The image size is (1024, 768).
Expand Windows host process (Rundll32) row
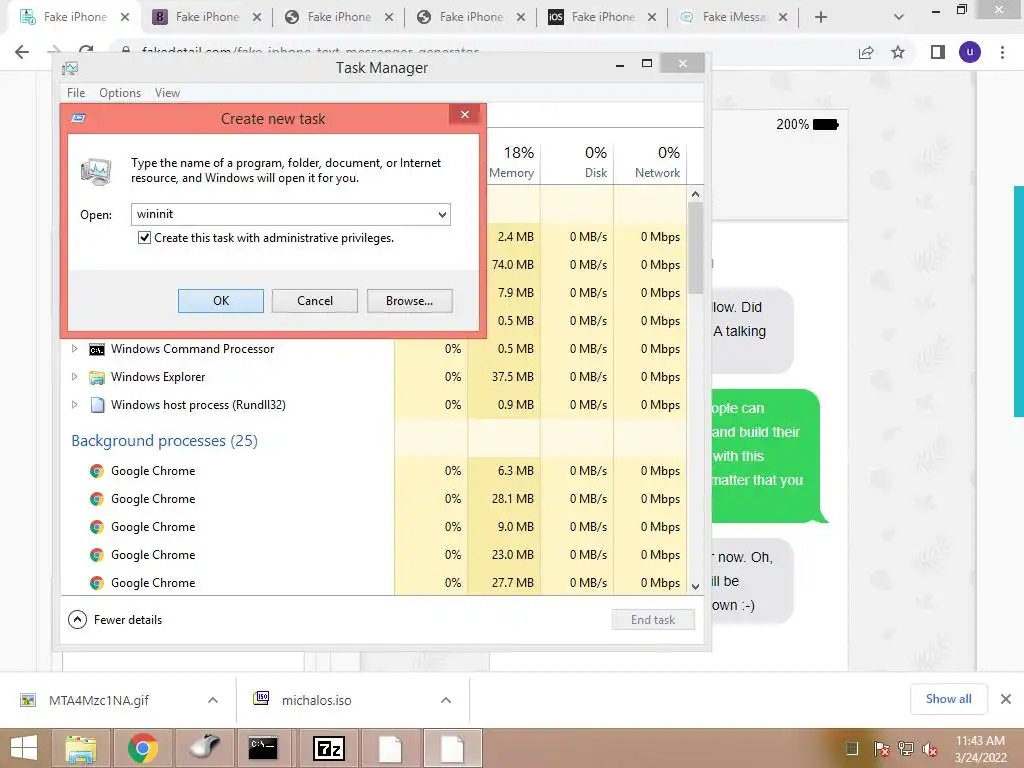point(74,405)
